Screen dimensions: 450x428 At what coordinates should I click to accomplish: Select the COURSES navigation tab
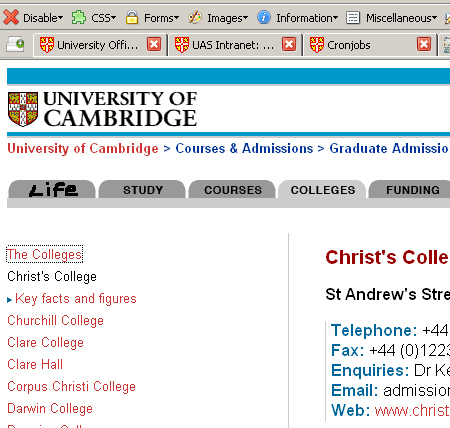point(232,190)
